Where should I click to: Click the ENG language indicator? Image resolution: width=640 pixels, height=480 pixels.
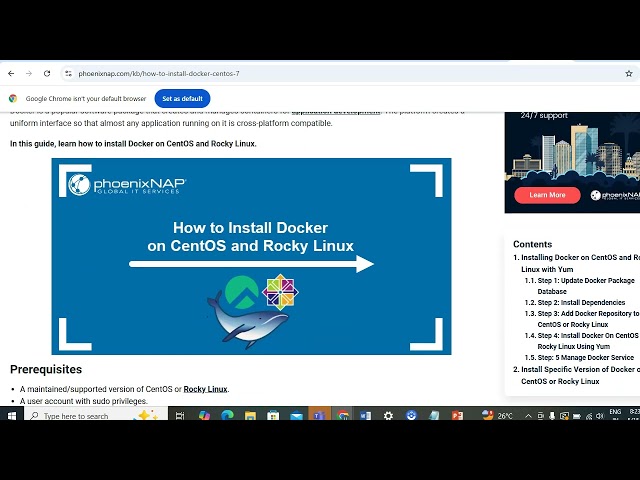point(615,413)
